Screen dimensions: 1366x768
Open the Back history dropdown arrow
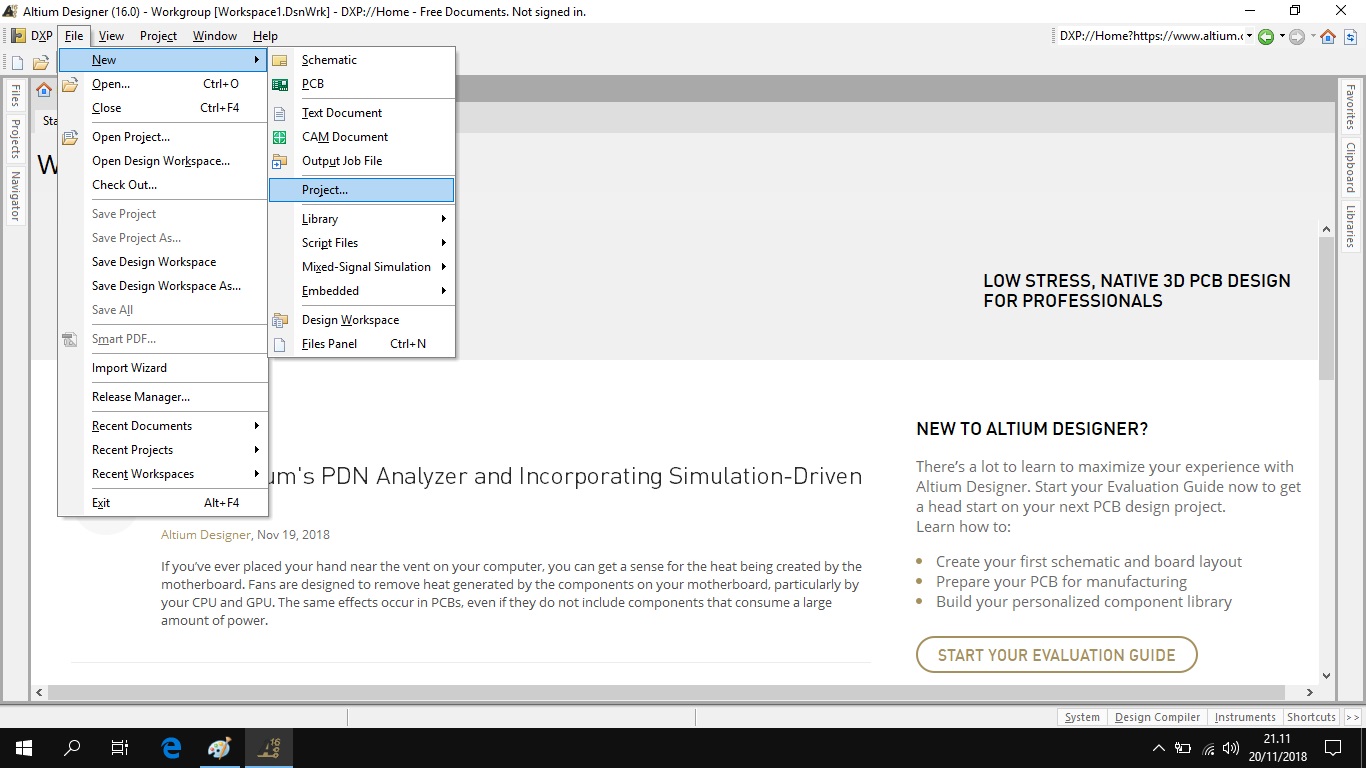click(x=1281, y=37)
